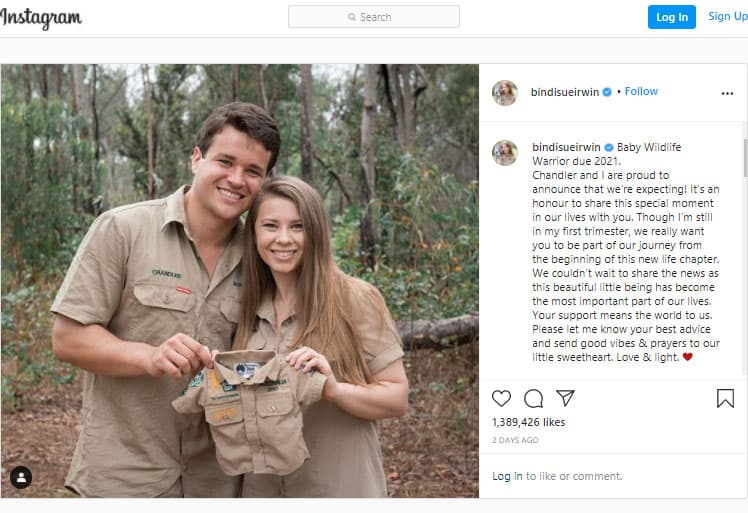Show tagged people icon on the photo
The width and height of the screenshot is (748, 513).
click(21, 477)
